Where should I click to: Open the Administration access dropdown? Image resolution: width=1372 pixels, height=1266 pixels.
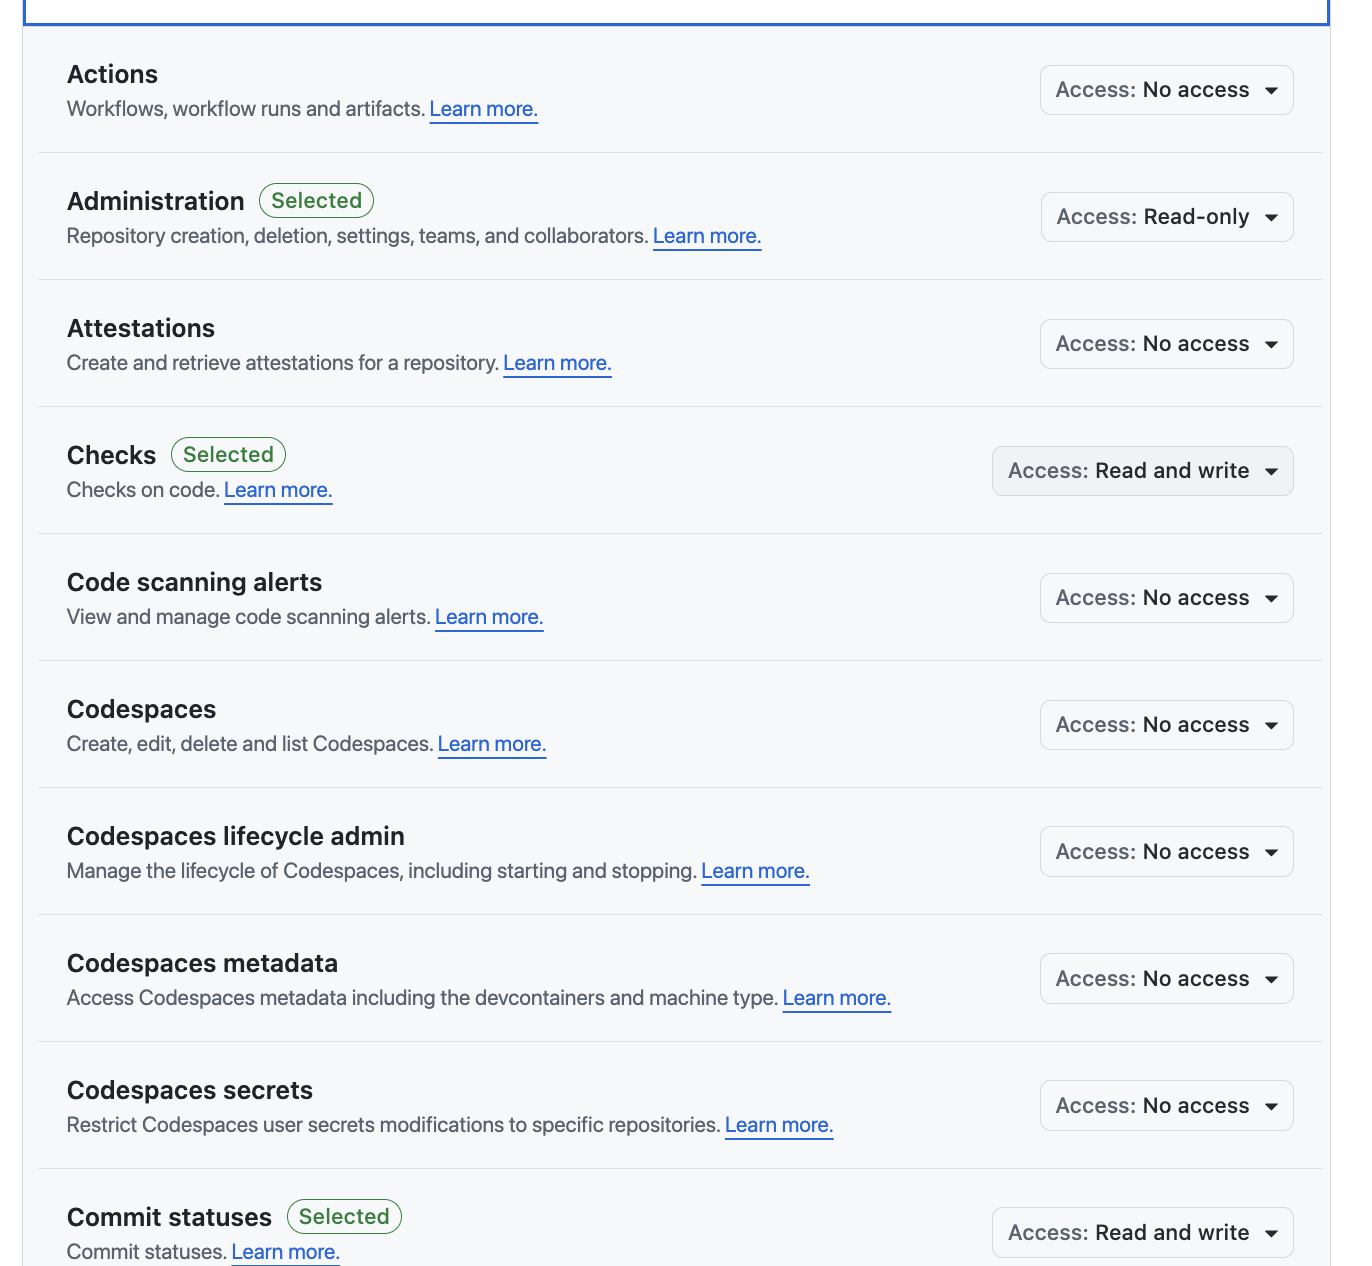pyautogui.click(x=1167, y=217)
